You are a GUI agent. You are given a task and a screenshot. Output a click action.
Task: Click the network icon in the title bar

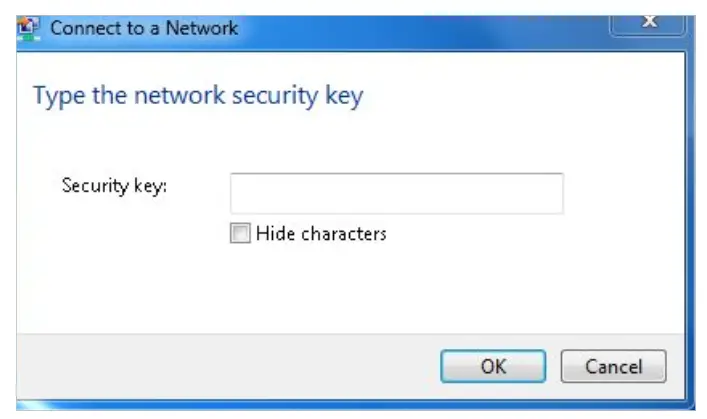[x=30, y=27]
